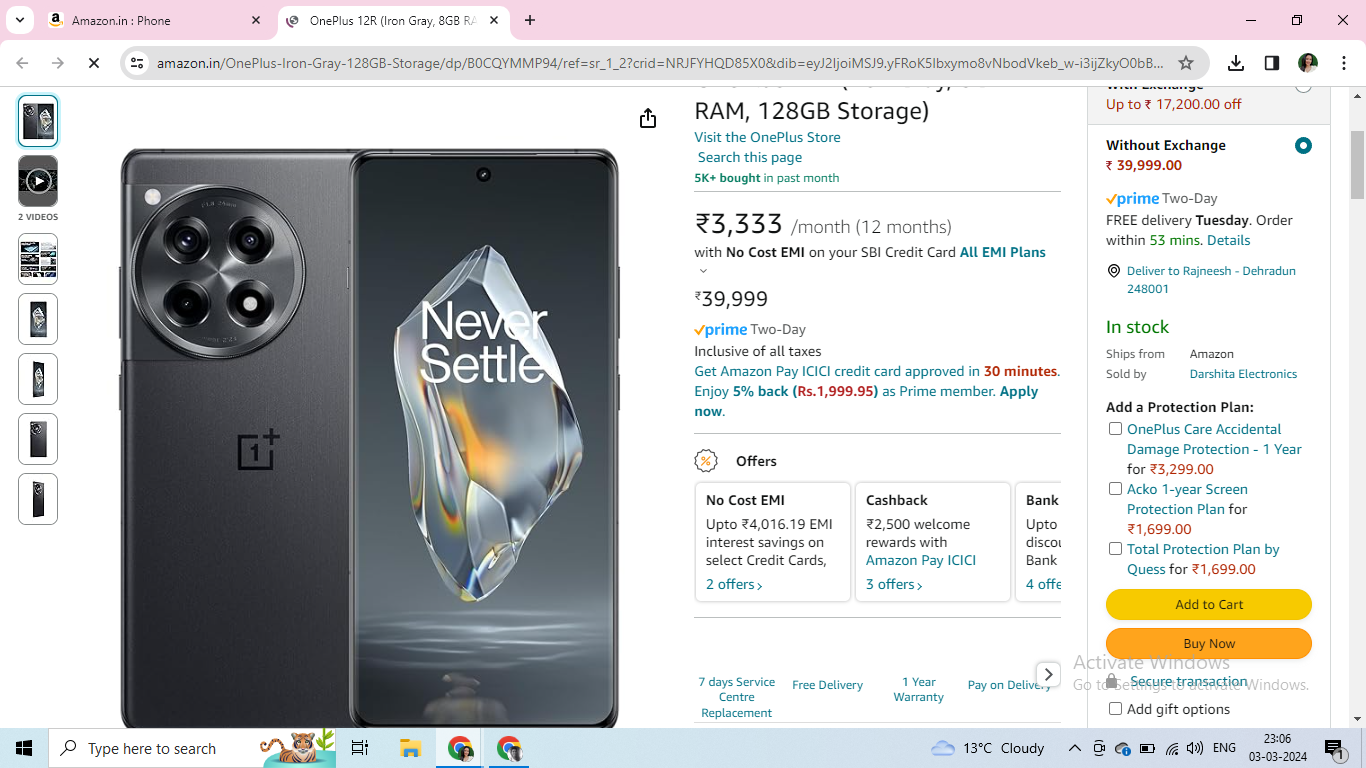Toggle the browser side panel icon
The width and height of the screenshot is (1366, 768).
click(1272, 63)
